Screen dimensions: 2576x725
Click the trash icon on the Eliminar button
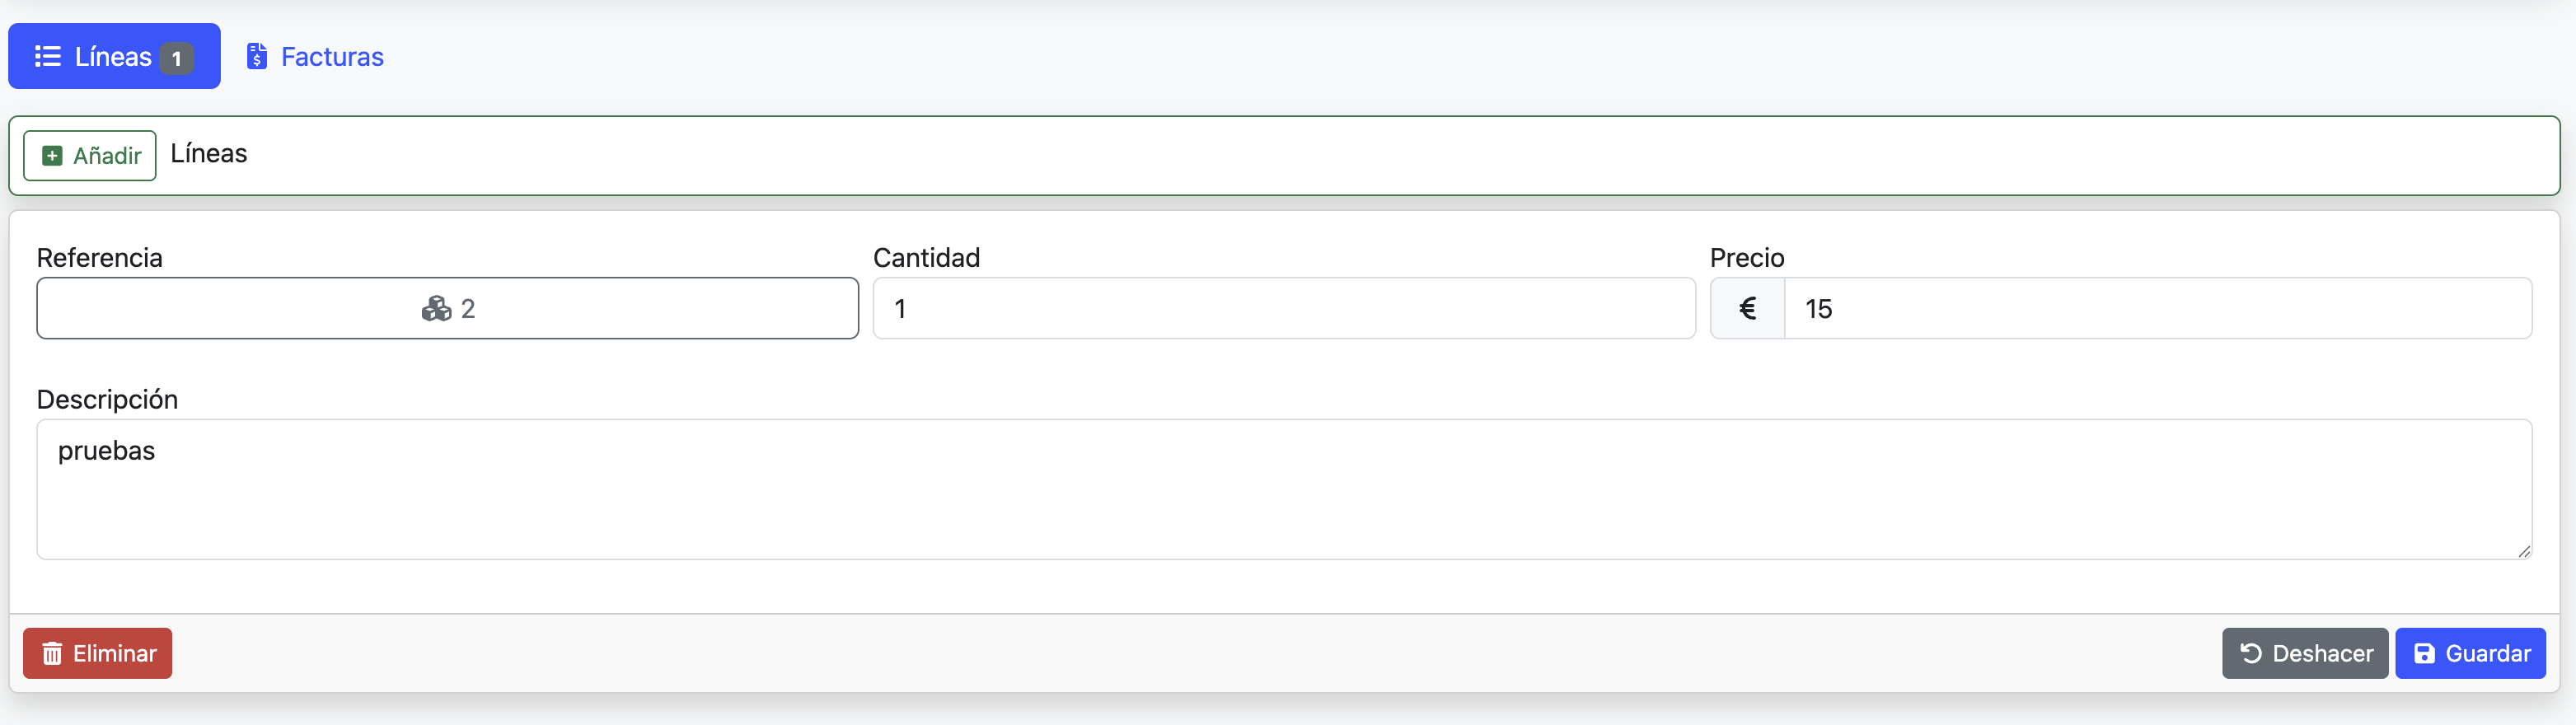[53, 653]
